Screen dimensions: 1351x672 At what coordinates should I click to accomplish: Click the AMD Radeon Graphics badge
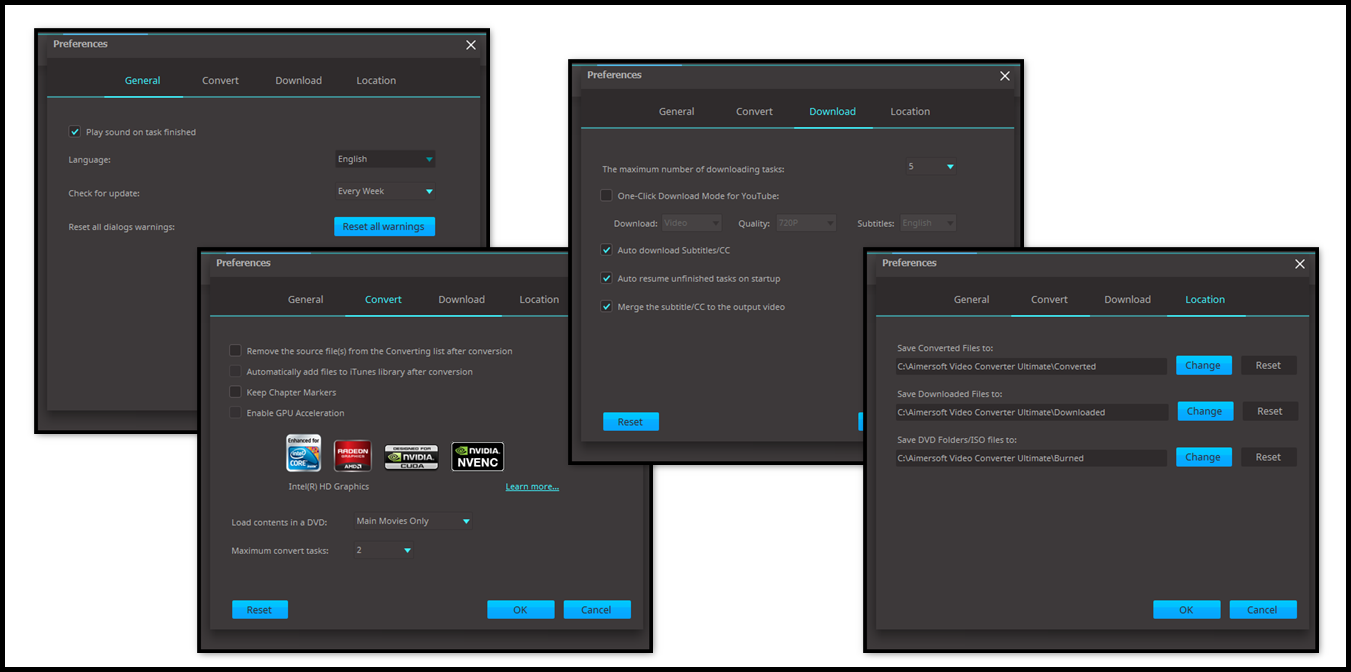(x=352, y=456)
